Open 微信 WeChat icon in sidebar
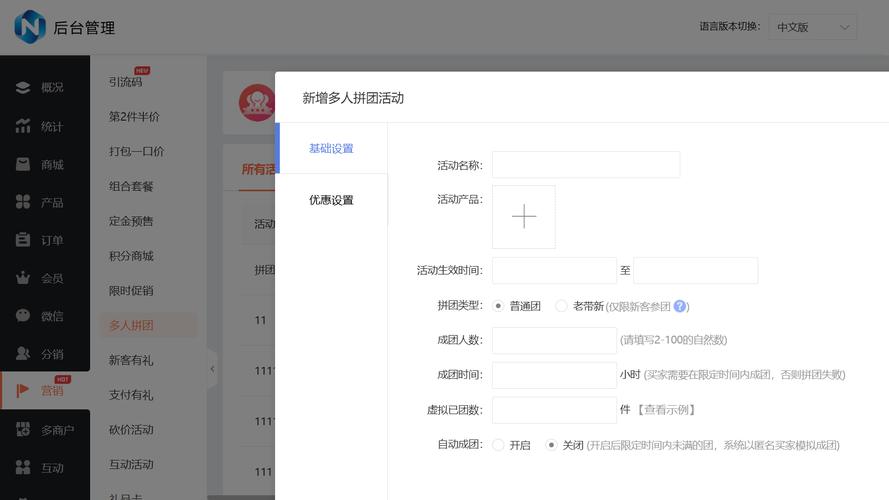The height and width of the screenshot is (500, 889). (23, 316)
